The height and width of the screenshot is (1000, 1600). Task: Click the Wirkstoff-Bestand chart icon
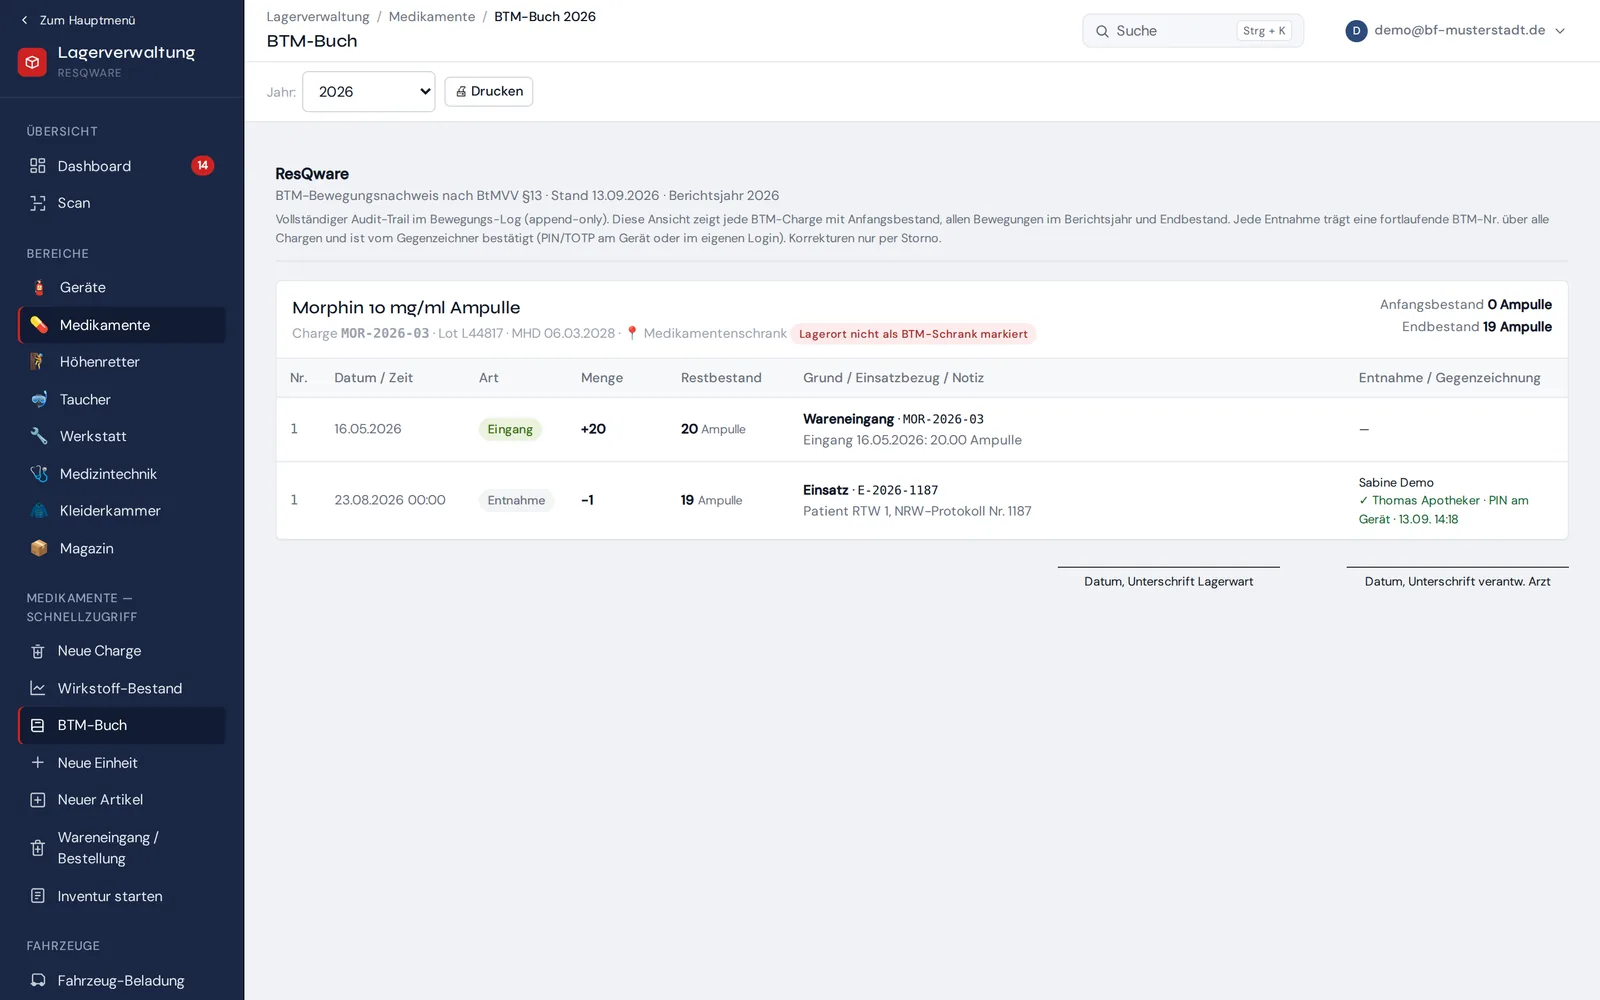point(38,688)
